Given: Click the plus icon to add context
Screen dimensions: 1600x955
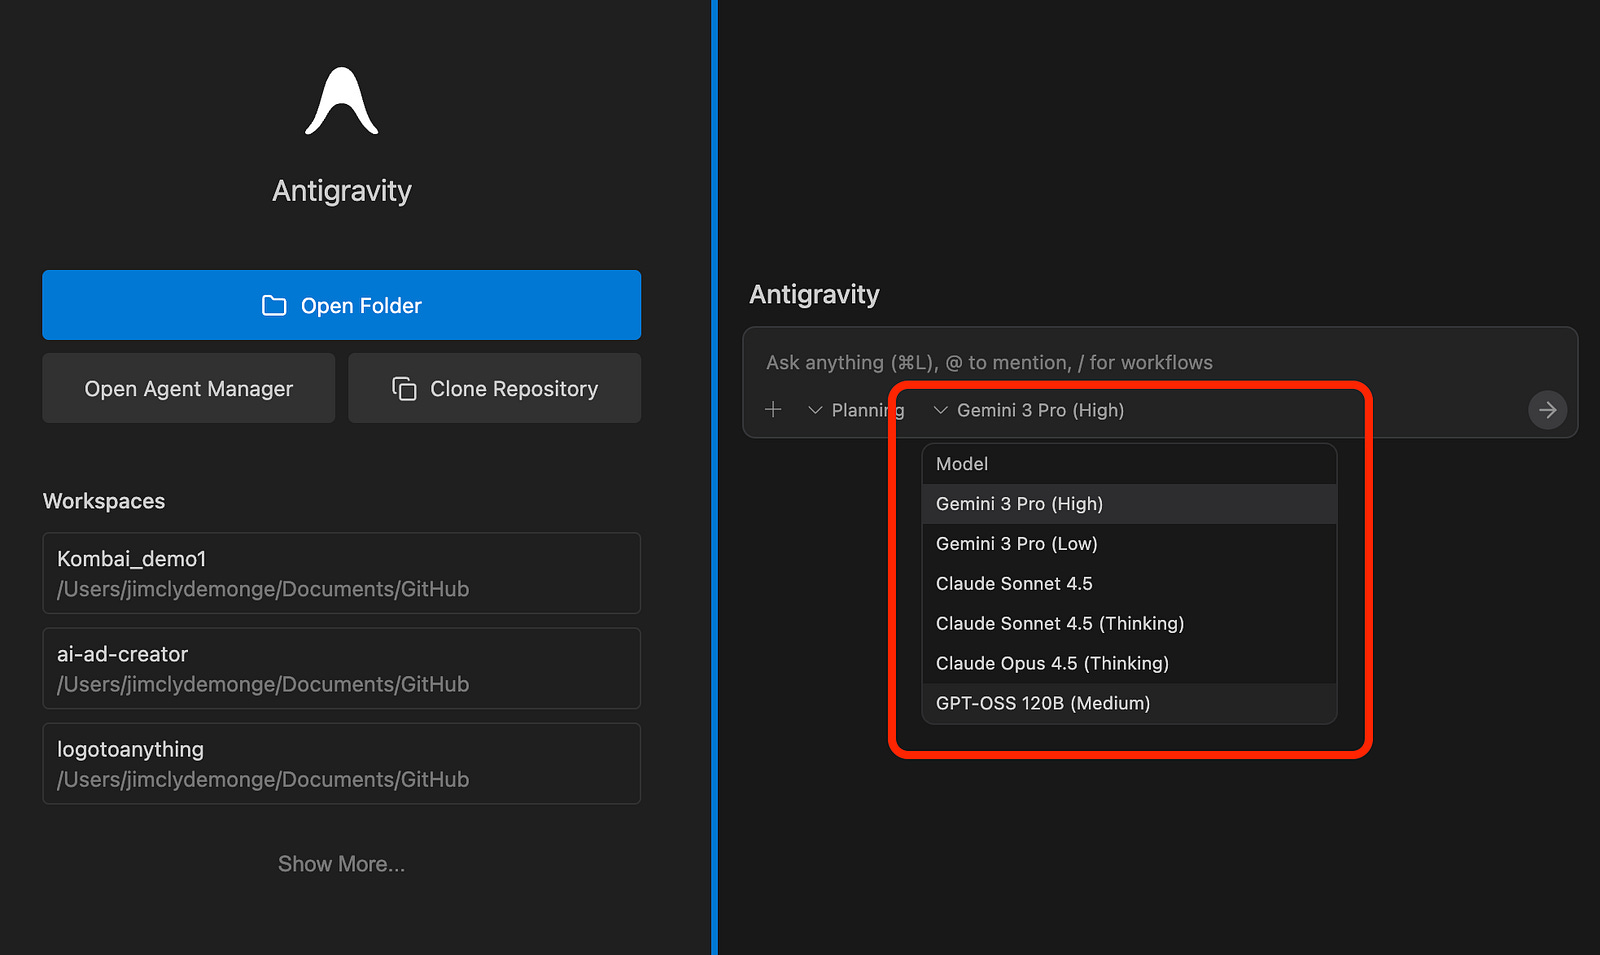Looking at the screenshot, I should 773,410.
